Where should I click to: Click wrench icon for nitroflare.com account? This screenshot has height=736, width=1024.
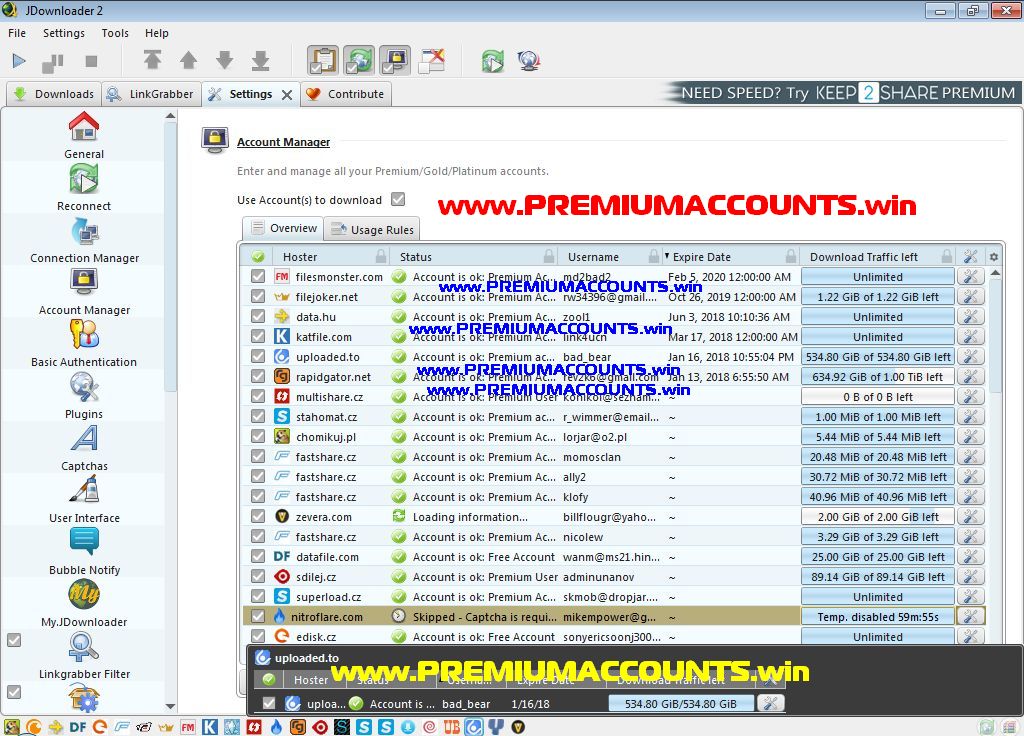(970, 616)
